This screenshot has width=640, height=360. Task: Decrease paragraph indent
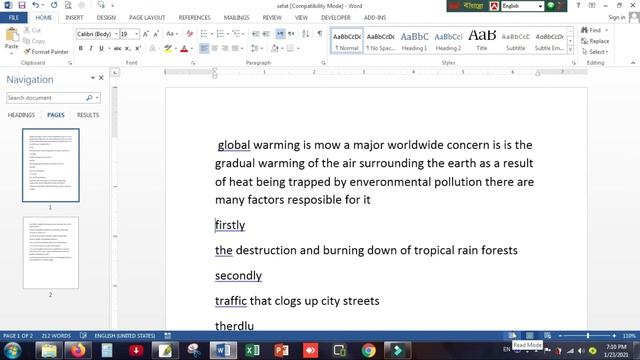[x=256, y=34]
